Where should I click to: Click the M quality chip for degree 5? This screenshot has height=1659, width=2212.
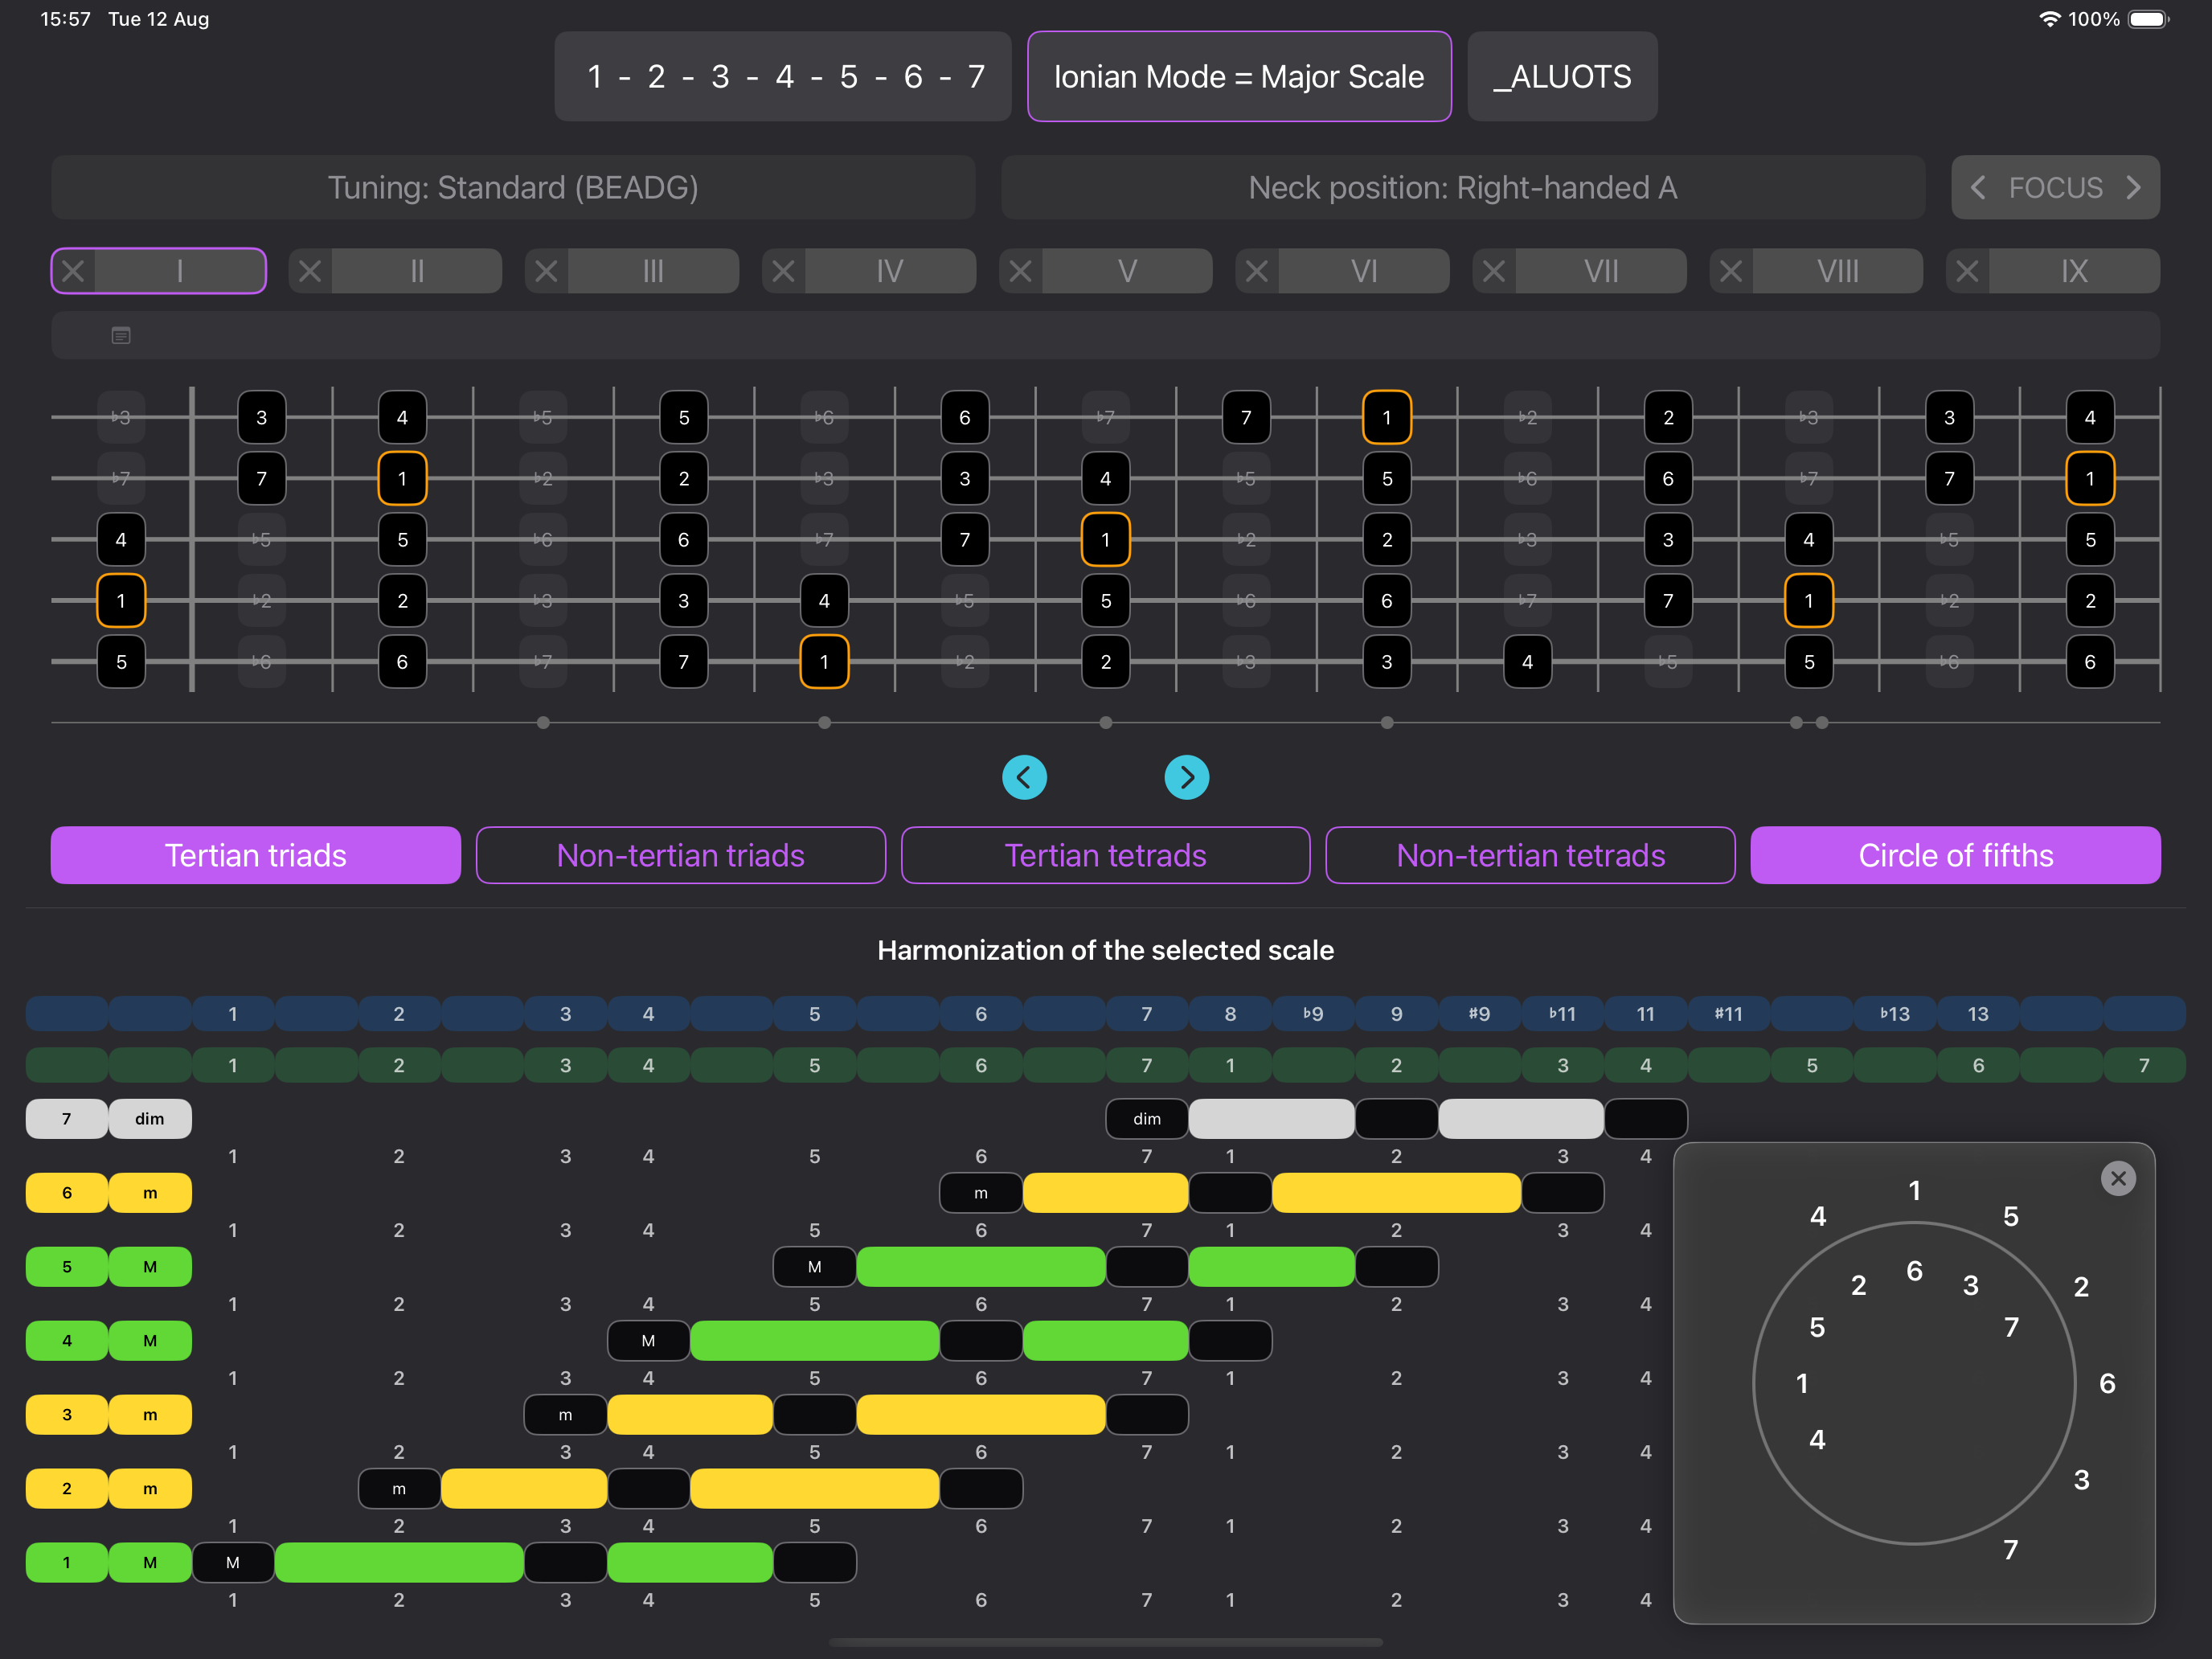tap(150, 1267)
